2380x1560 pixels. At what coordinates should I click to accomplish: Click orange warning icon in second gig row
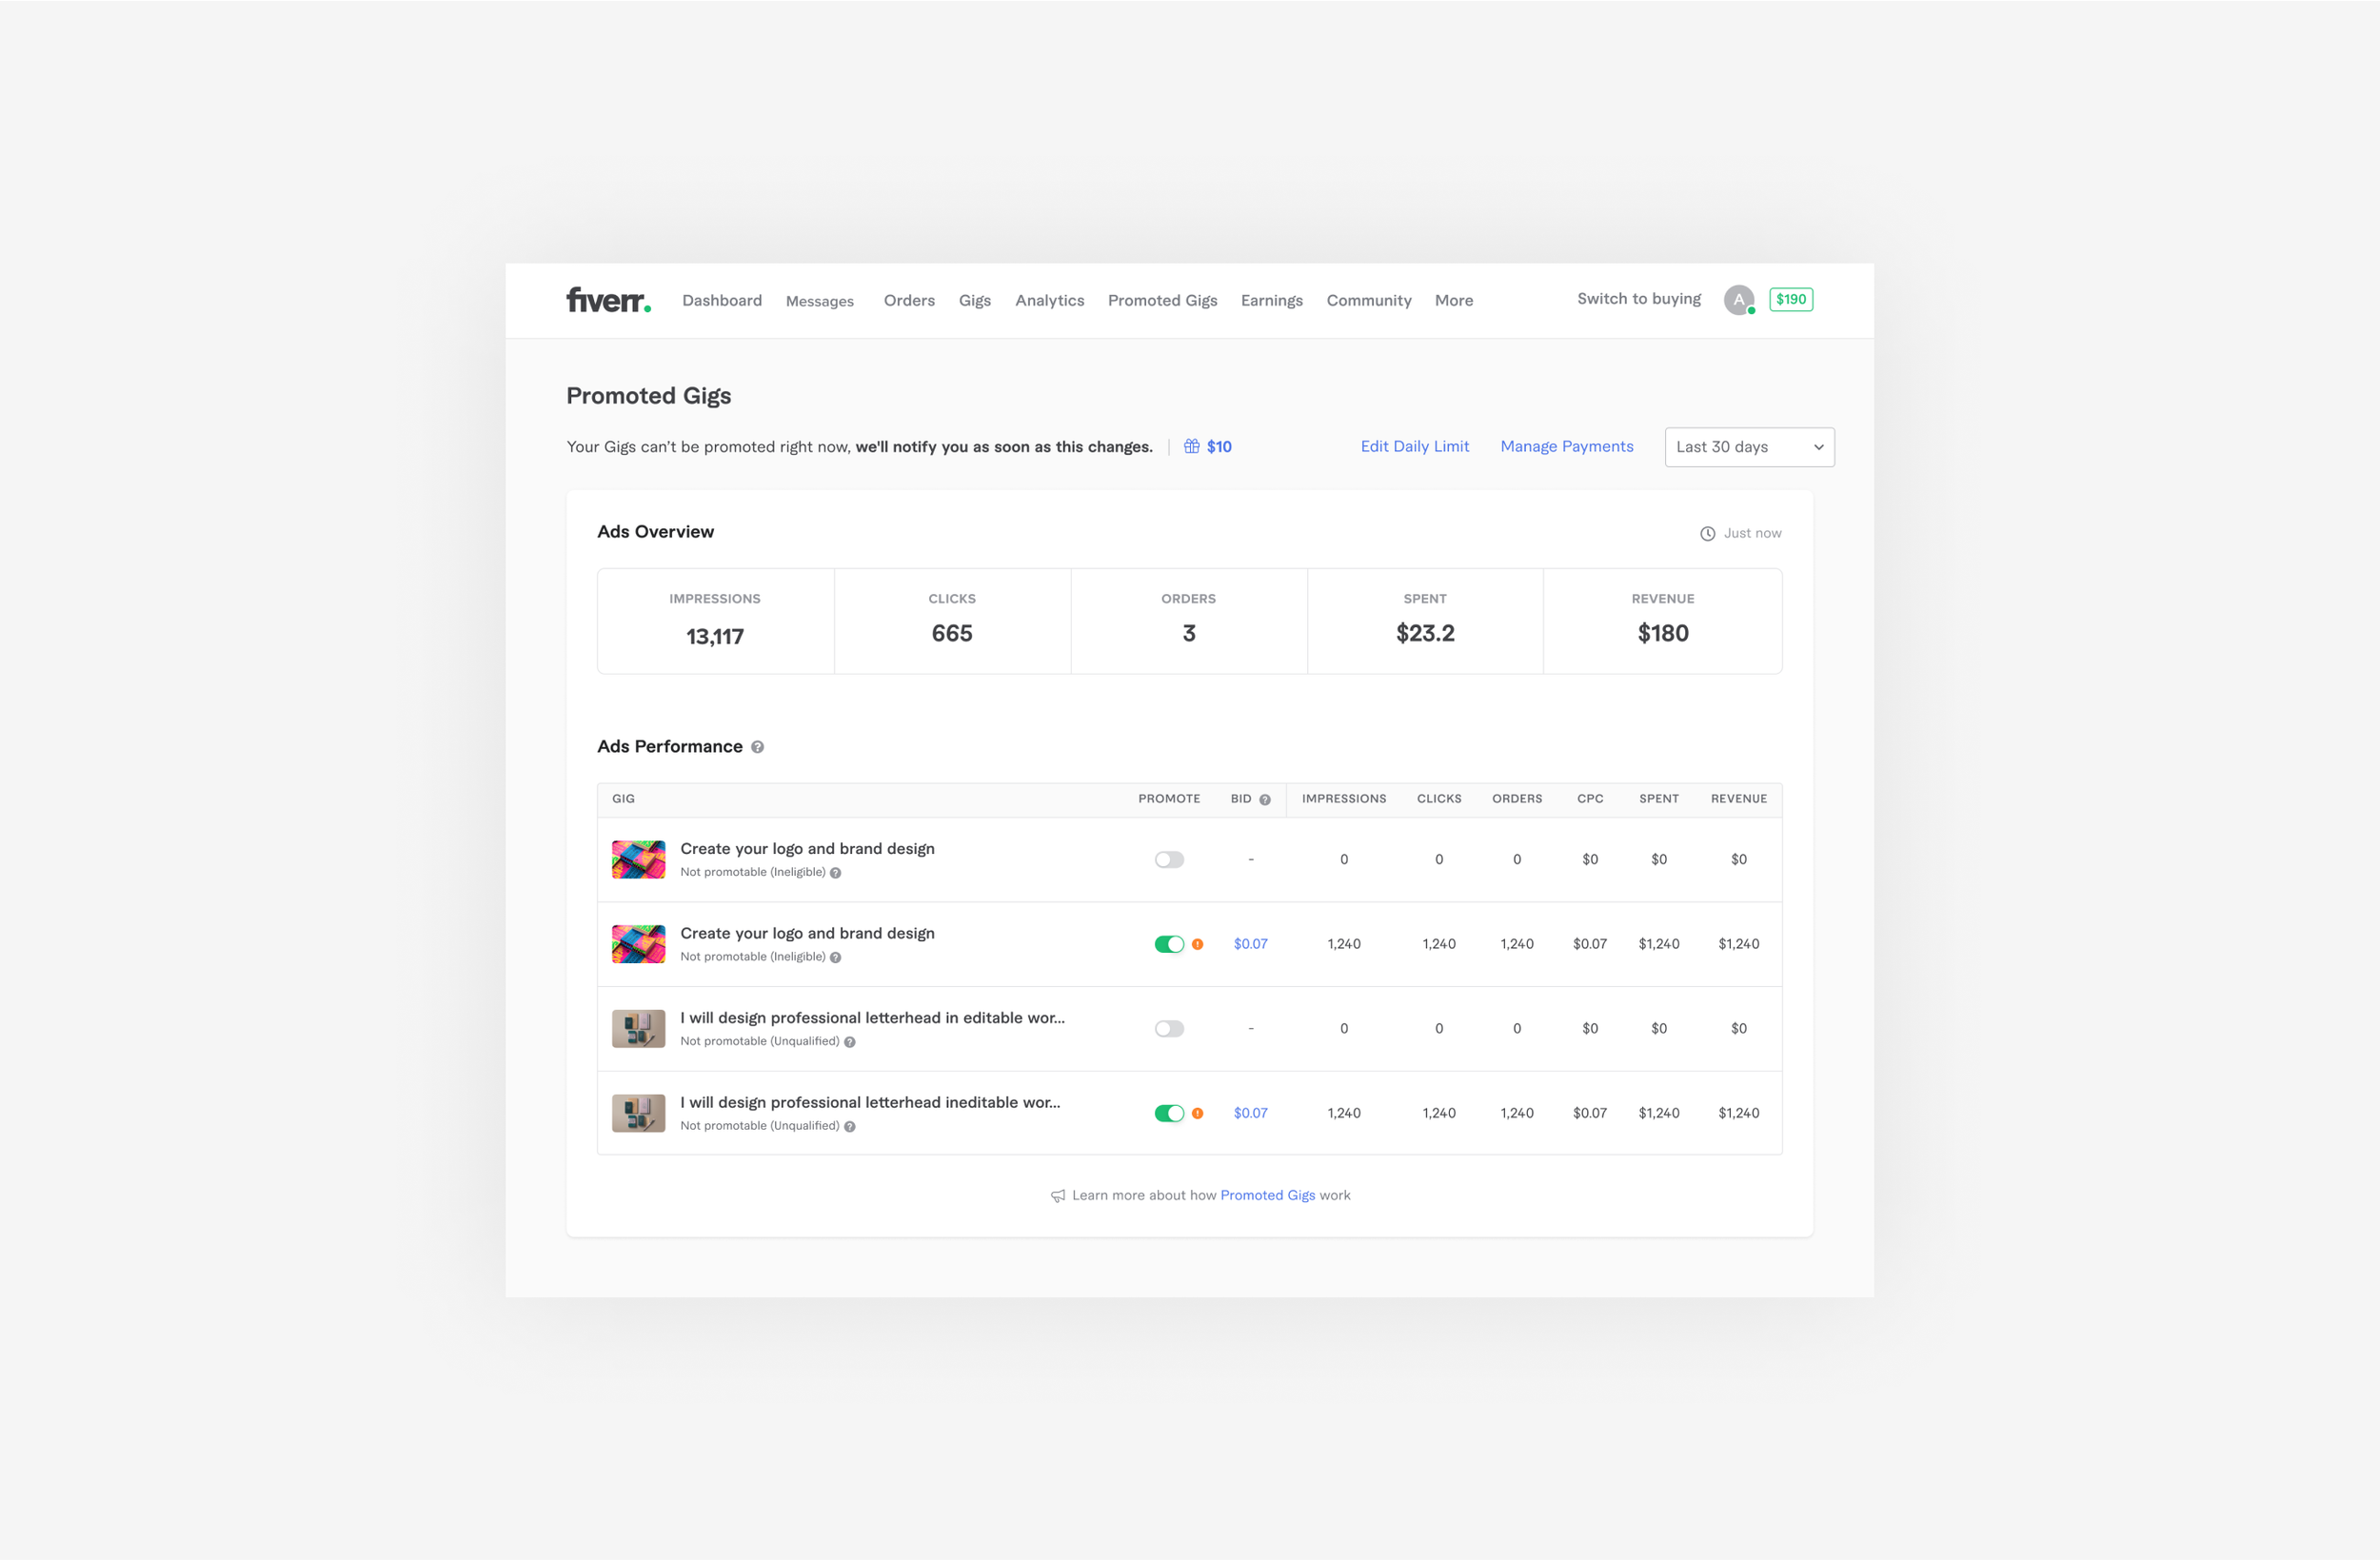click(1197, 944)
